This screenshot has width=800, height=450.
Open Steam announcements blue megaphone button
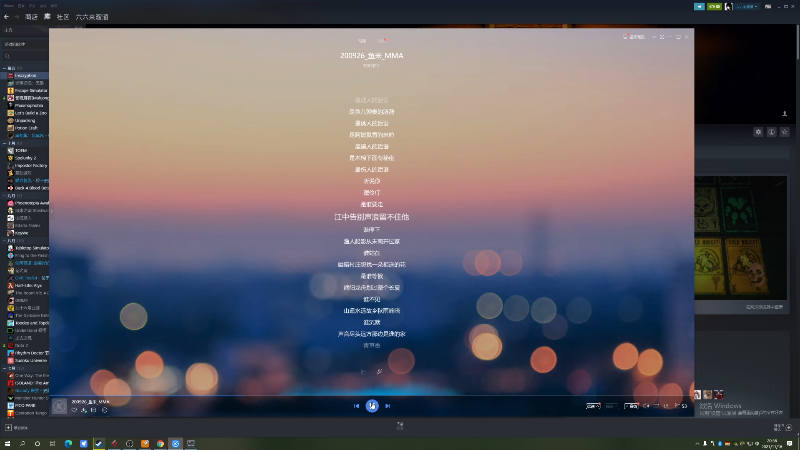[699, 7]
